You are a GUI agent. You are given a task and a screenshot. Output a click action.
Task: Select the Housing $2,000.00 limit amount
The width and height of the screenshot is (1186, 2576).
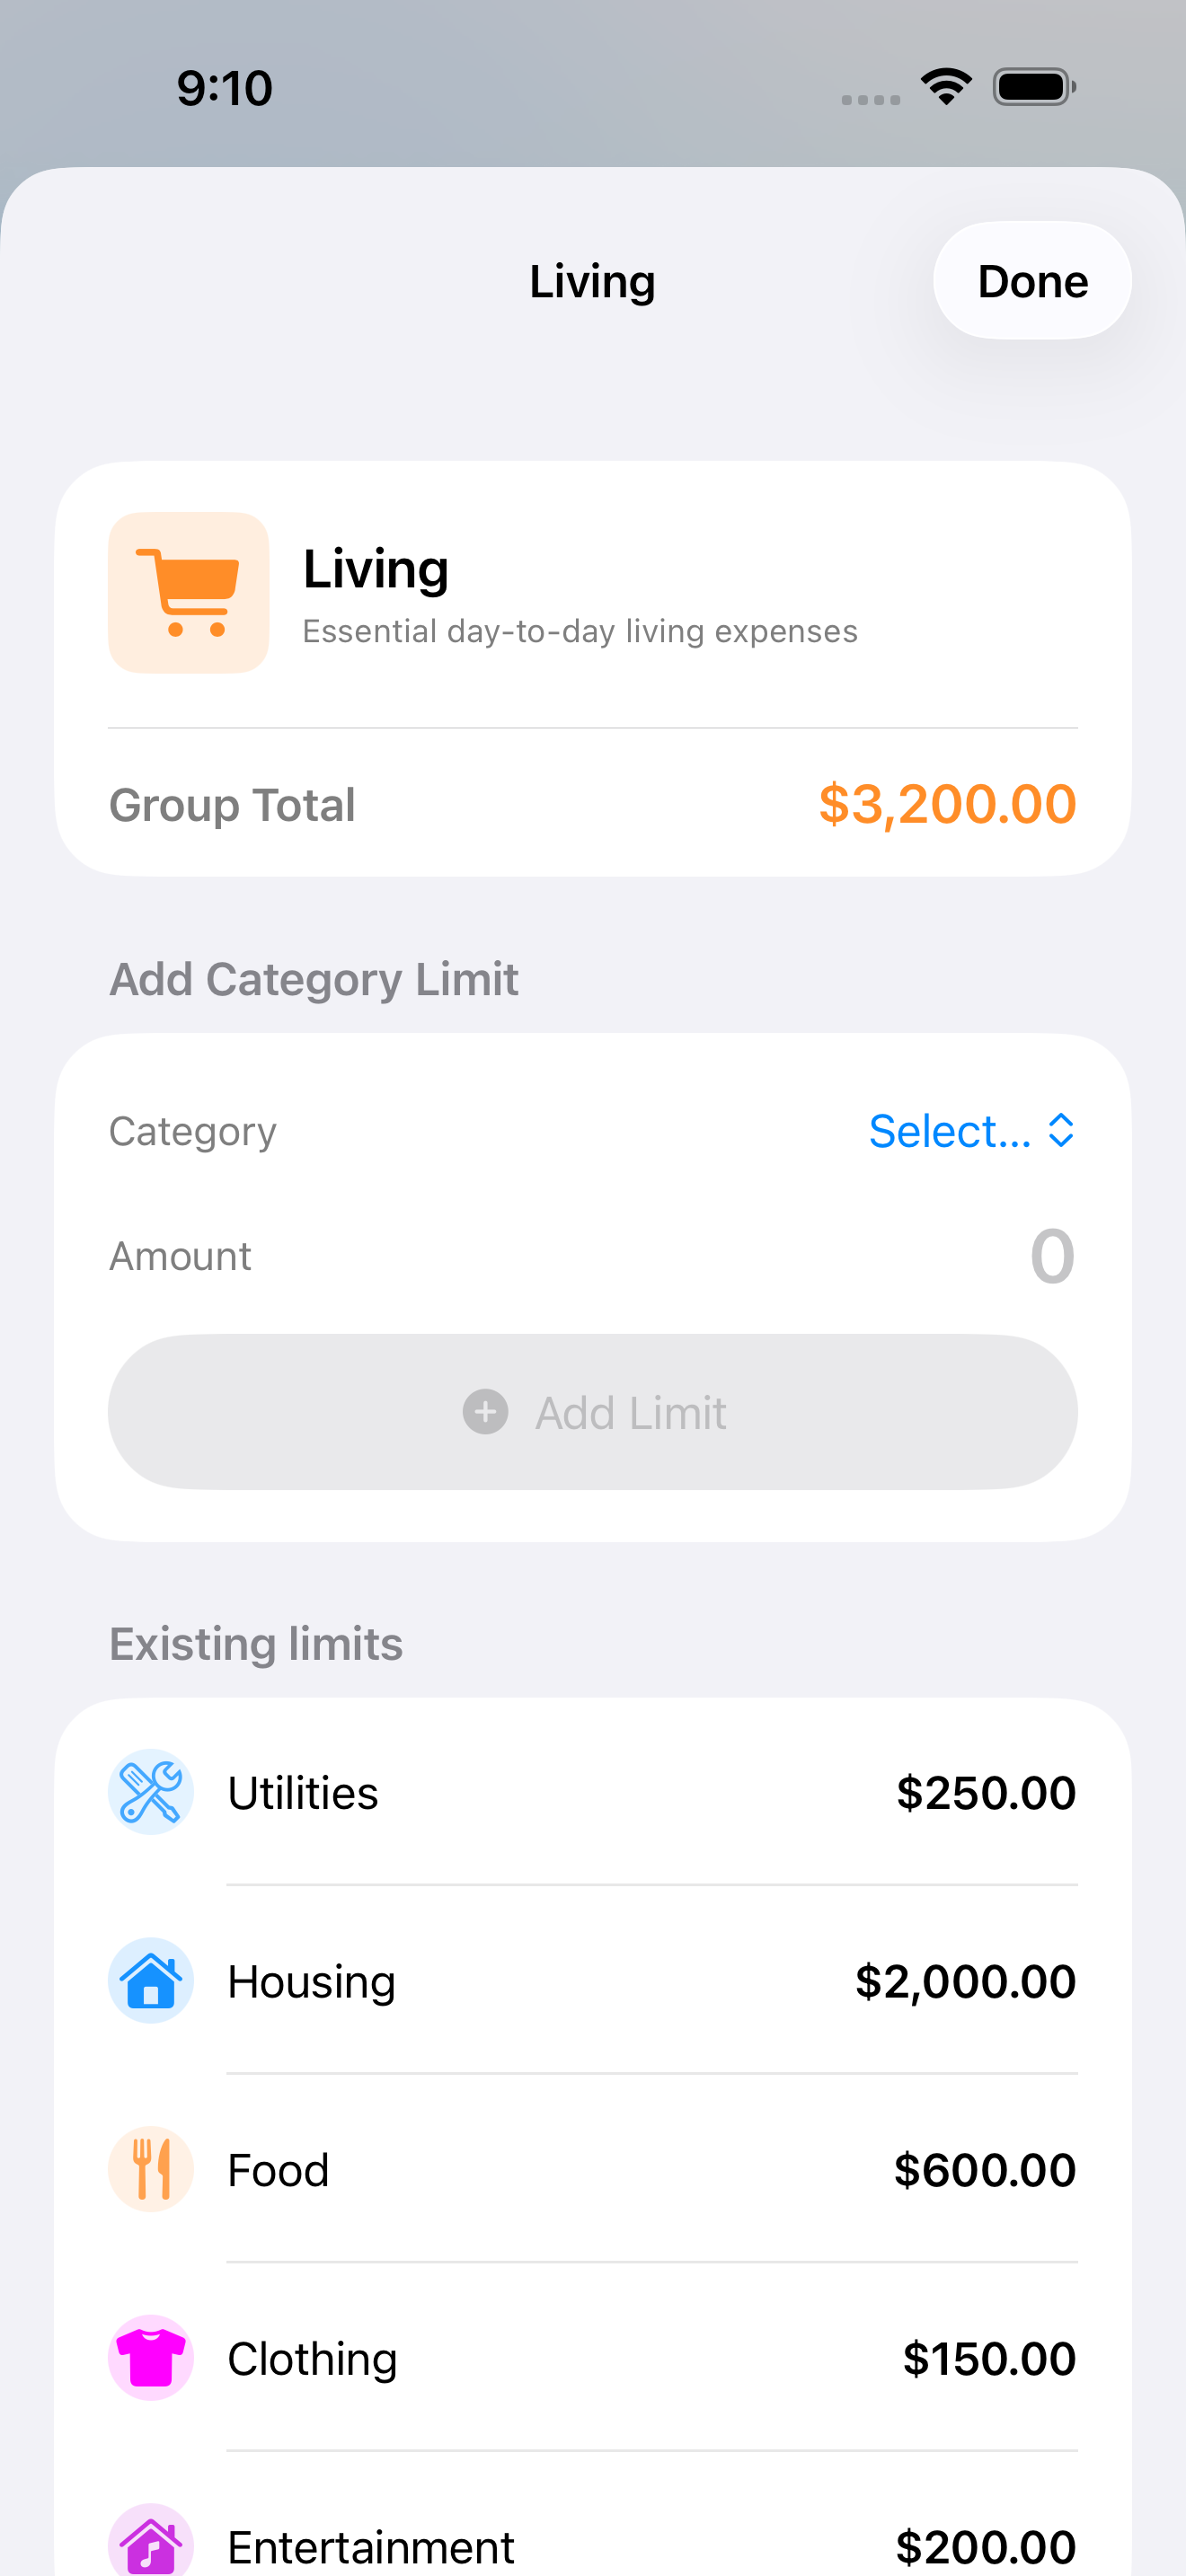(x=965, y=1981)
